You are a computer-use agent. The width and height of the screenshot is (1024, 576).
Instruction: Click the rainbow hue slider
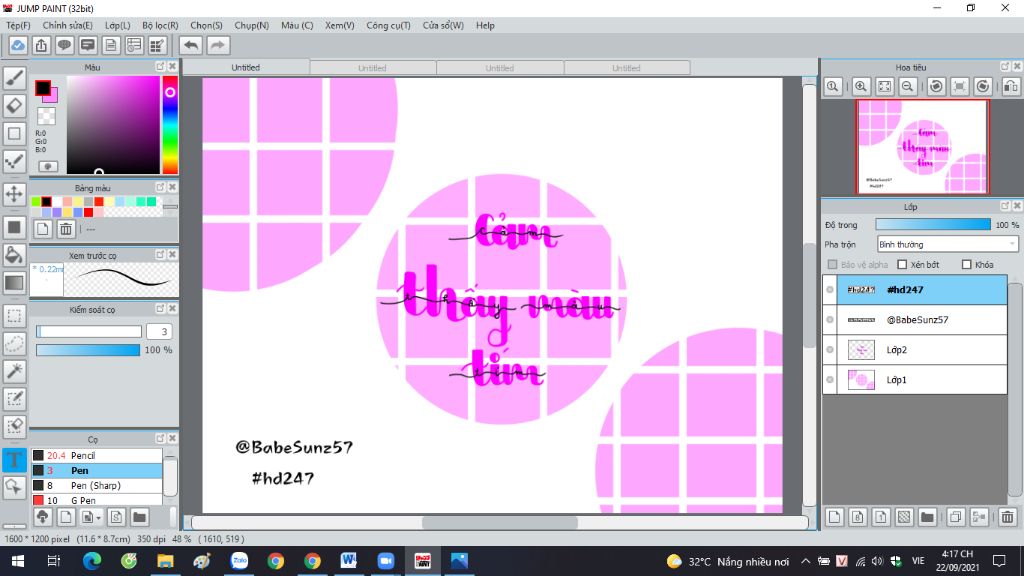tap(170, 125)
